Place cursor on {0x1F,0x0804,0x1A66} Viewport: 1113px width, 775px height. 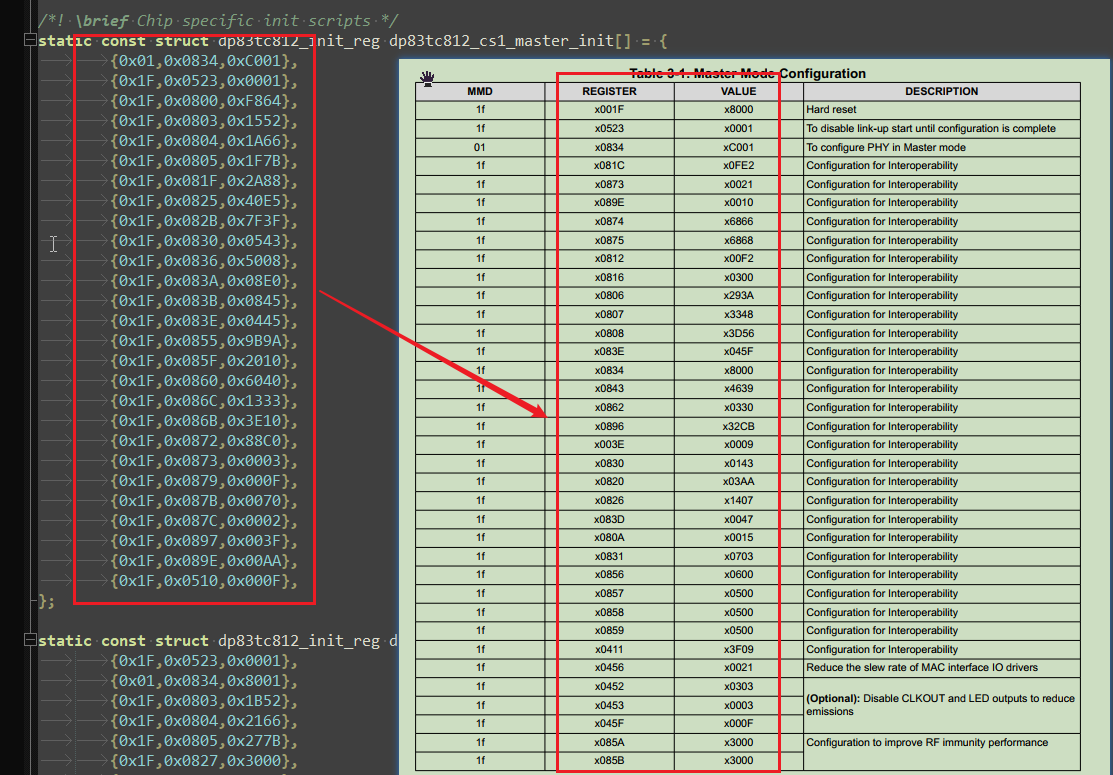204,141
